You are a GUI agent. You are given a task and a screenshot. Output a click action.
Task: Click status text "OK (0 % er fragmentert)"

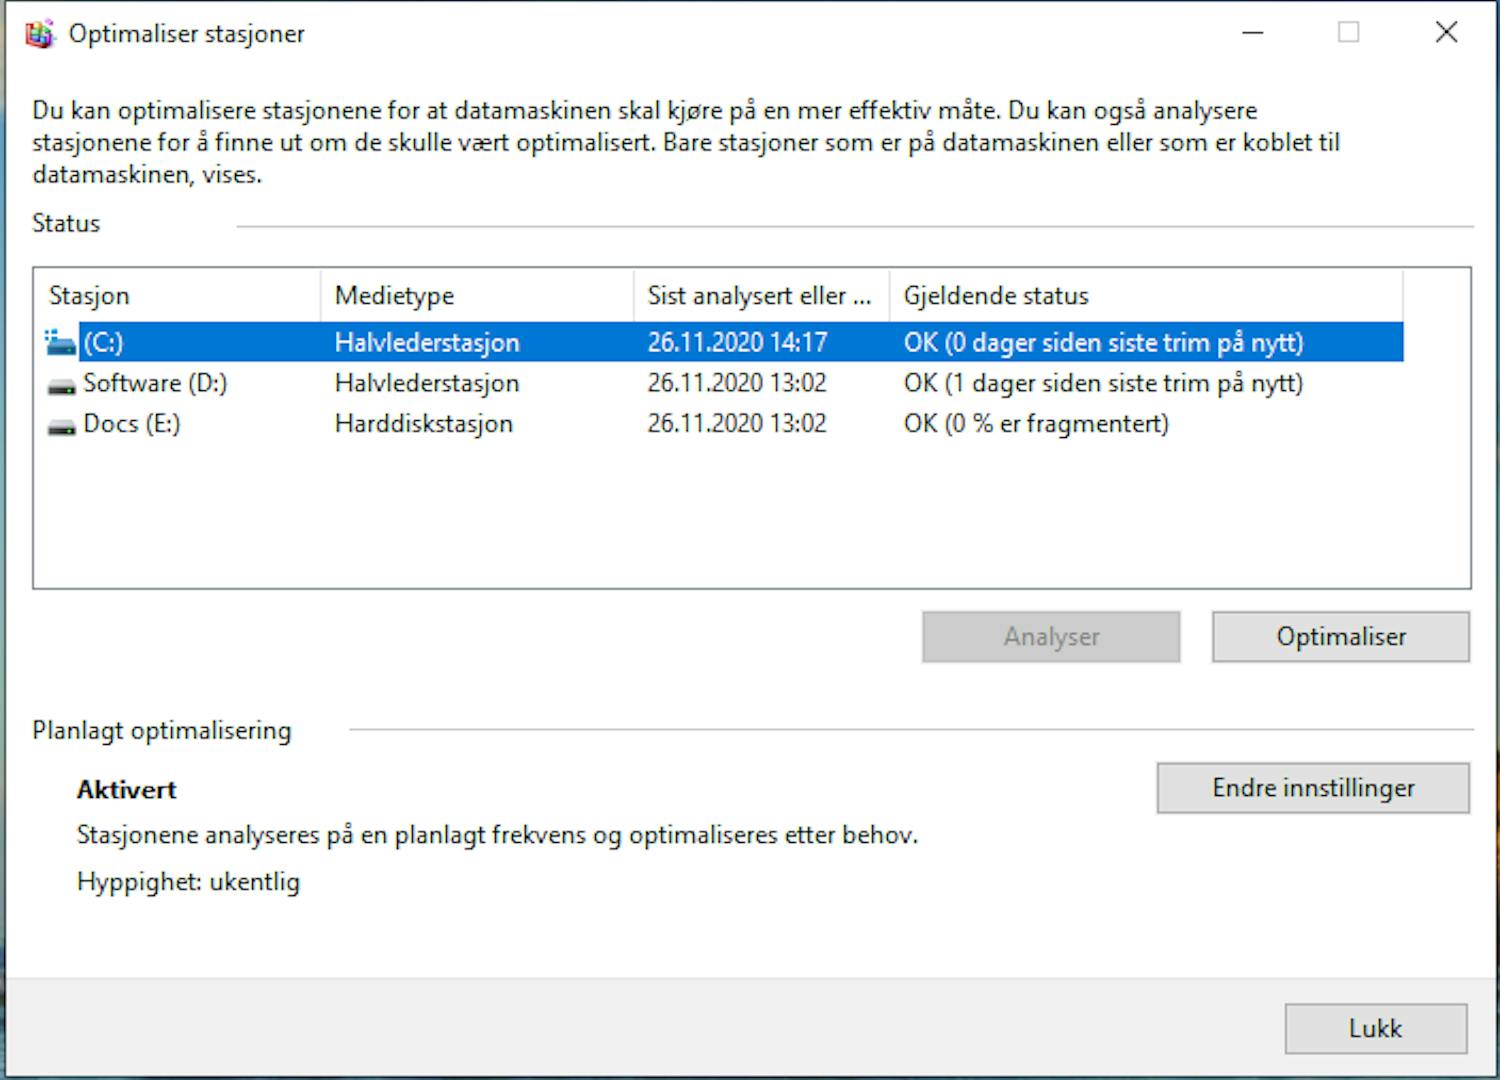1036,424
